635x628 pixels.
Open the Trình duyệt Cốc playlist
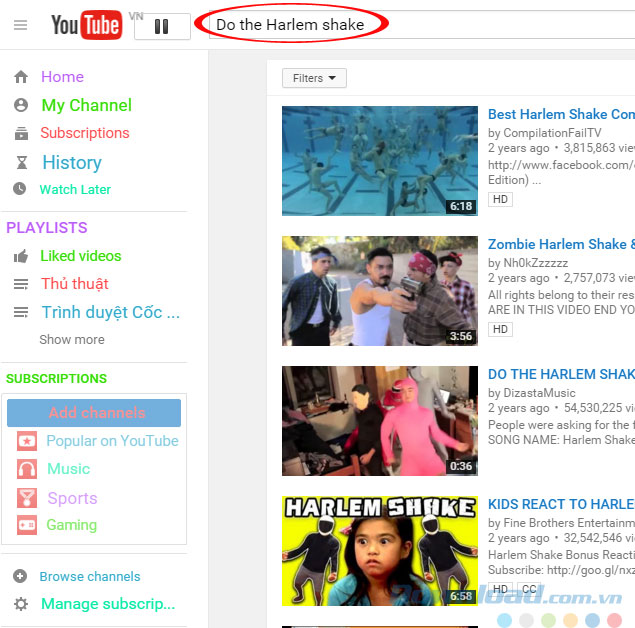click(111, 313)
